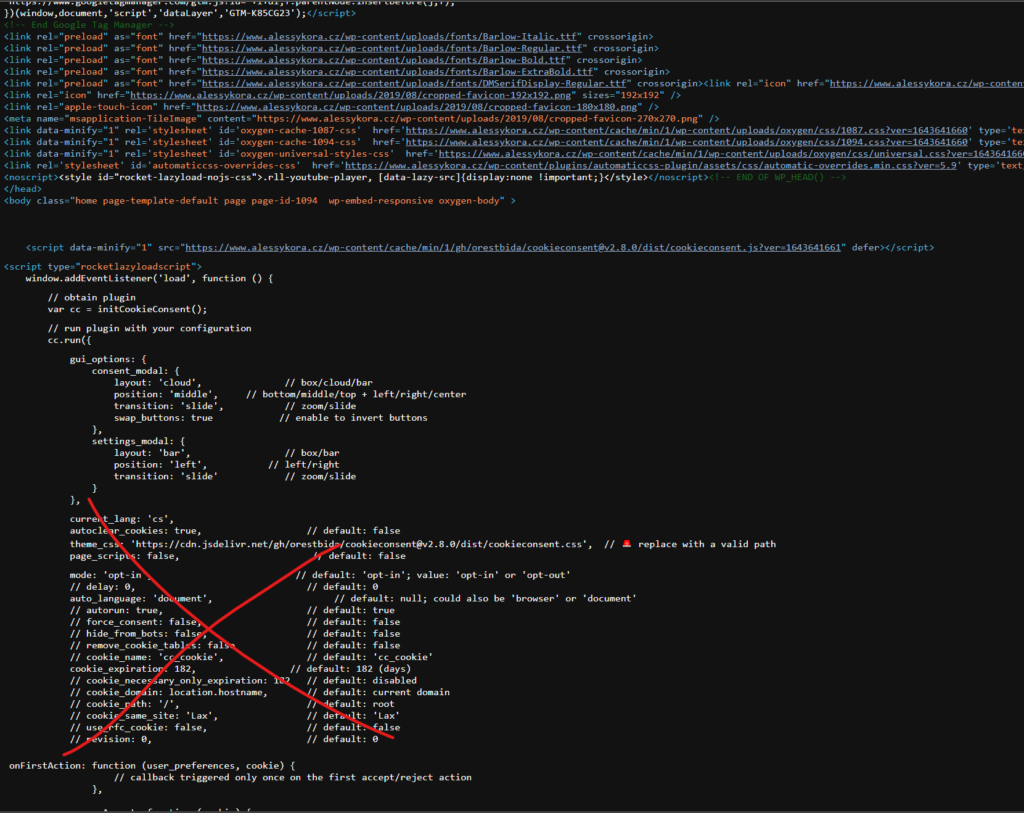Open the cropped-favicon-180x180.png apple-touch-icon link
Screen dimensions: 1024x813
(417, 107)
